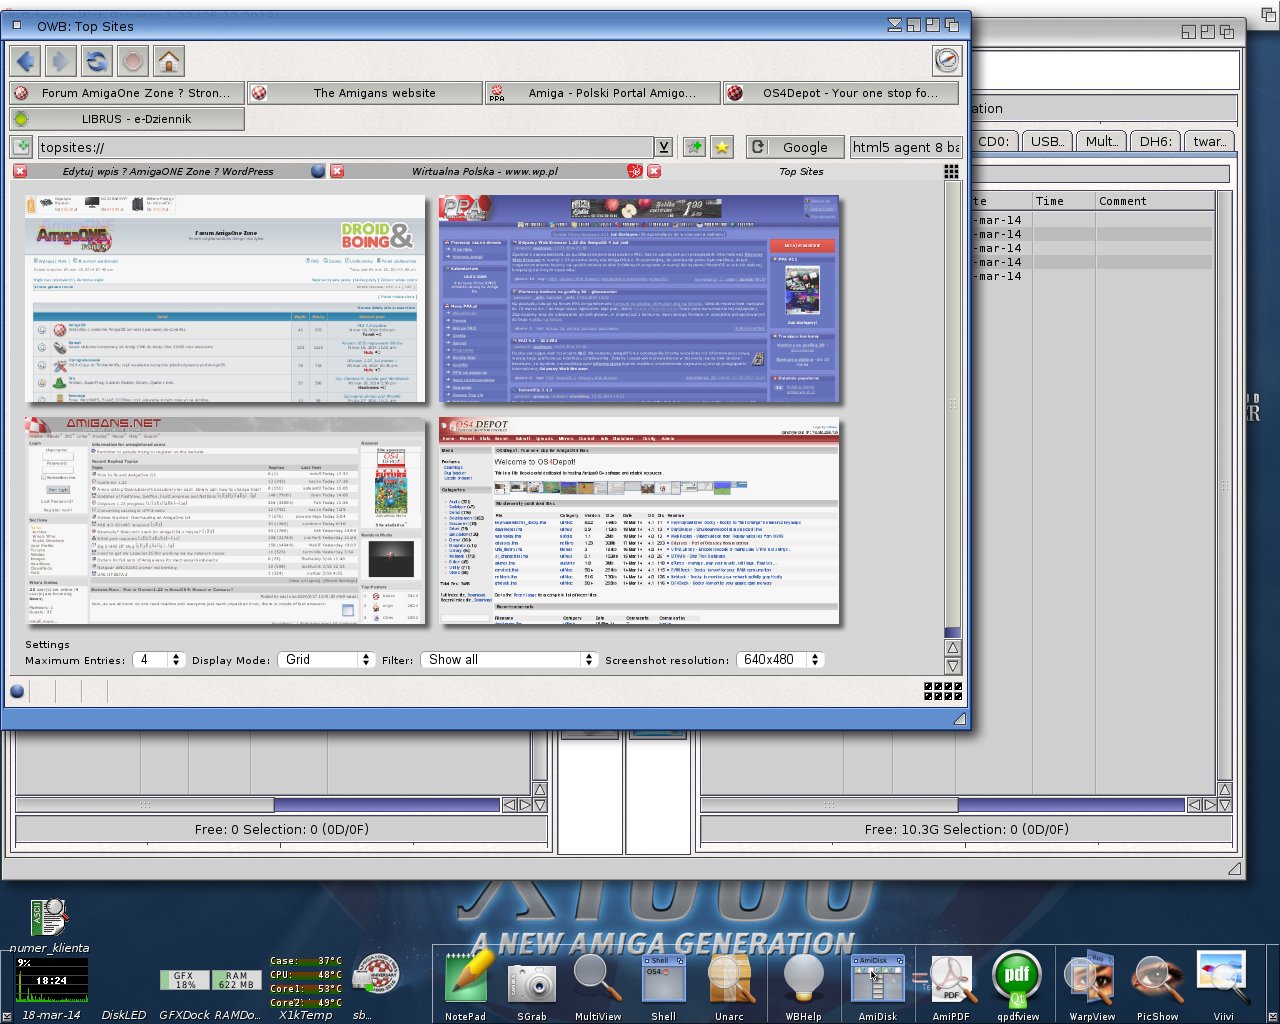Open the tab grid overview icon
This screenshot has width=1280, height=1024.
click(951, 172)
